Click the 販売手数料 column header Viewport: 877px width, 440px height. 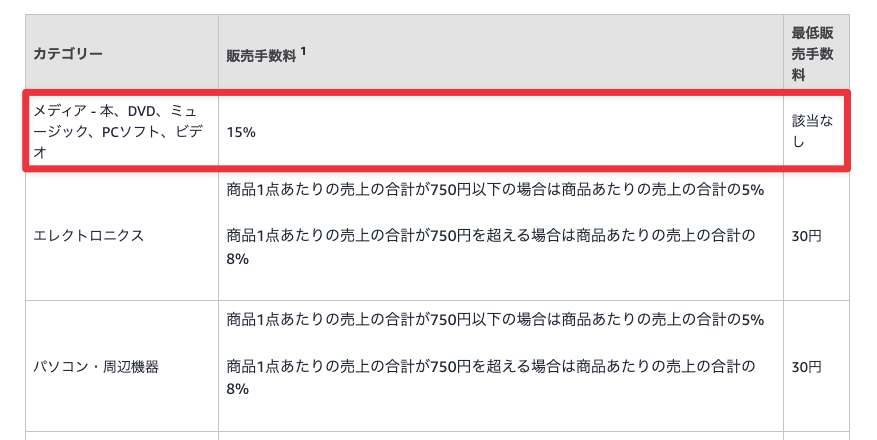coord(261,55)
